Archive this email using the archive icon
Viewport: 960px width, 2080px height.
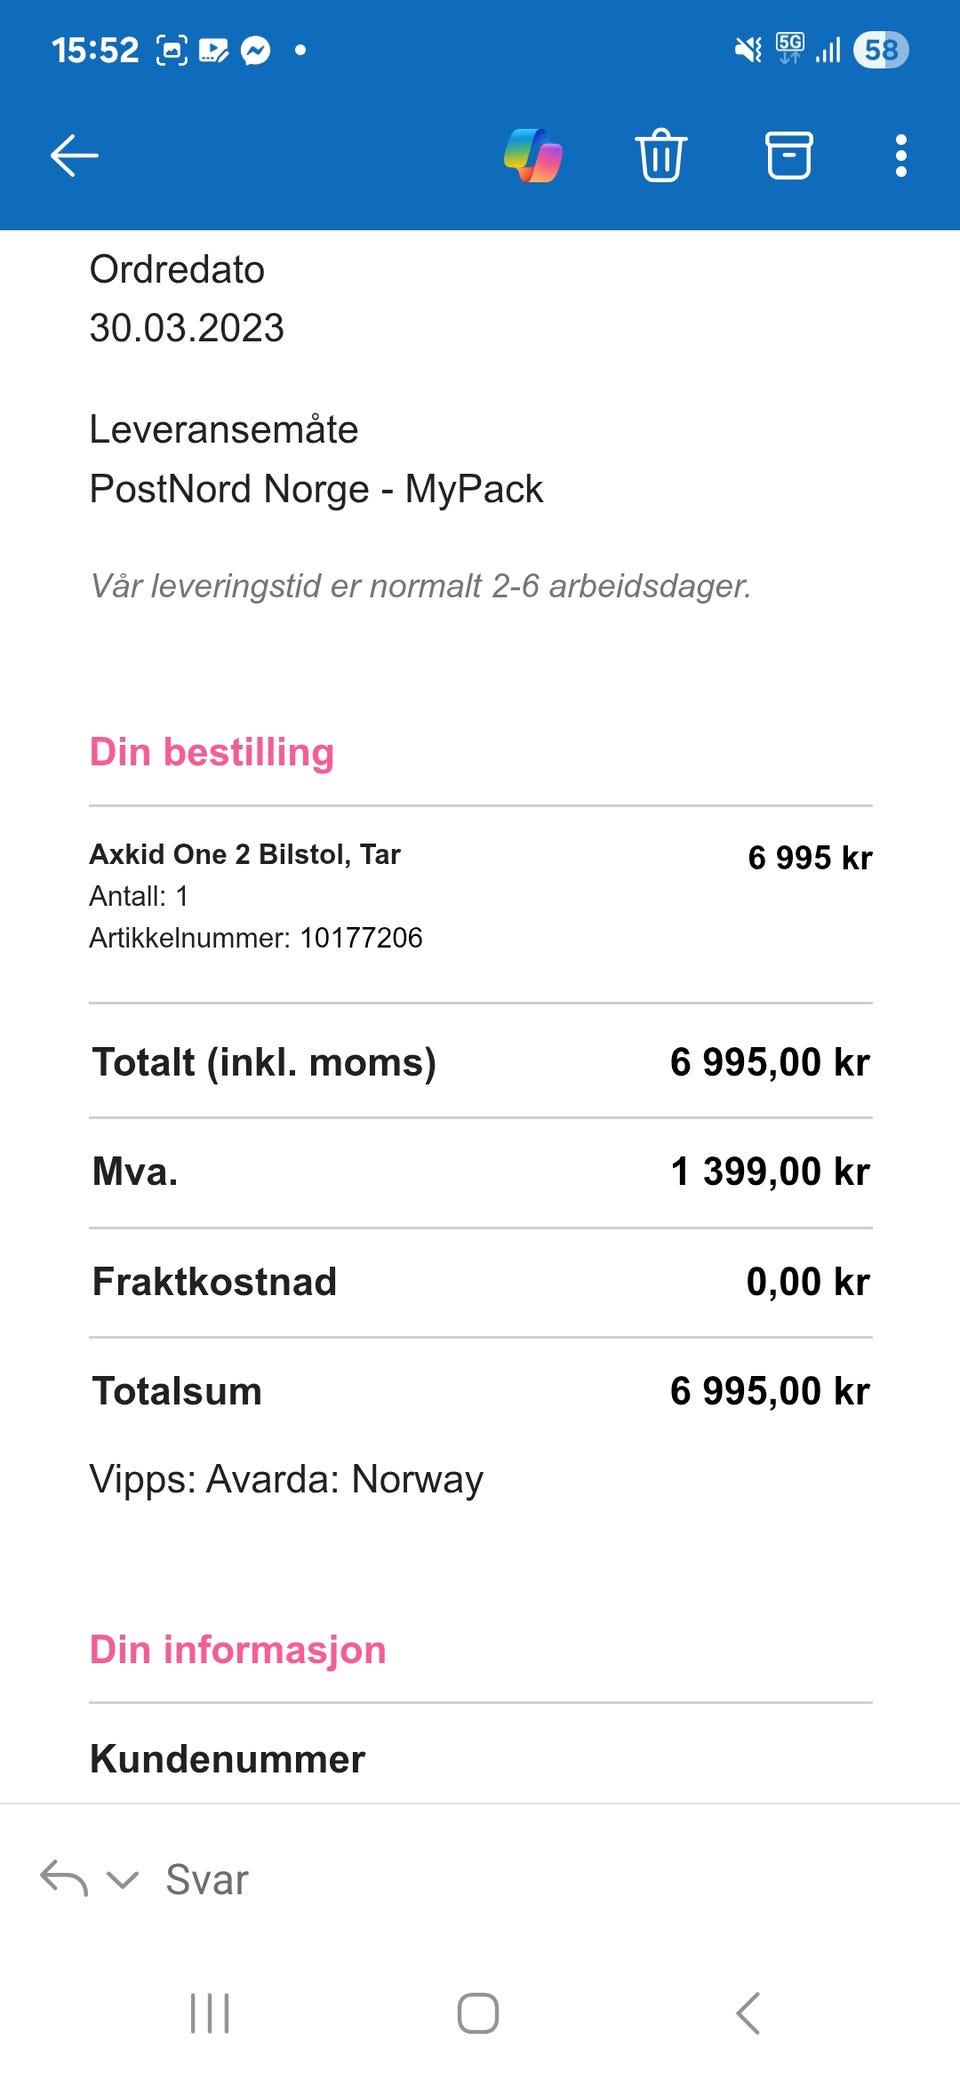pyautogui.click(x=789, y=156)
